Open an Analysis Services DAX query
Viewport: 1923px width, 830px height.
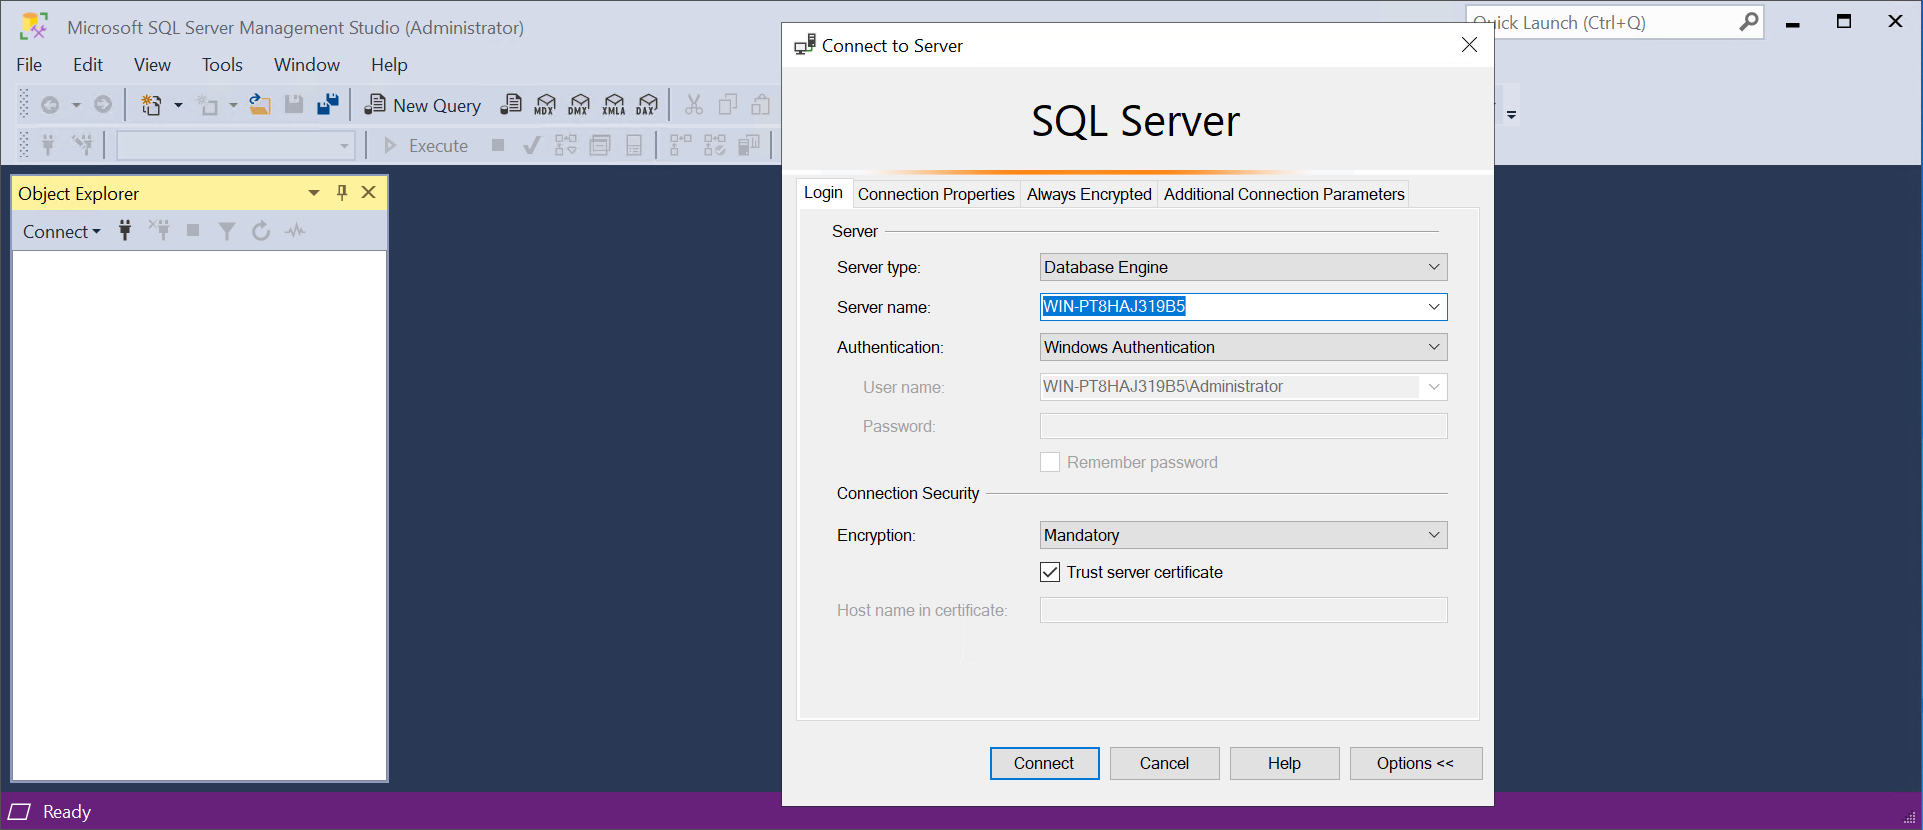[x=648, y=105]
